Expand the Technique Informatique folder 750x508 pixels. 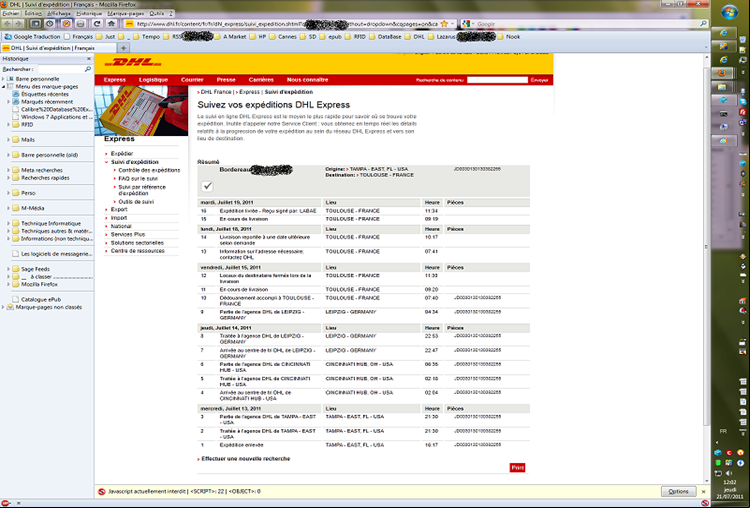point(8,223)
